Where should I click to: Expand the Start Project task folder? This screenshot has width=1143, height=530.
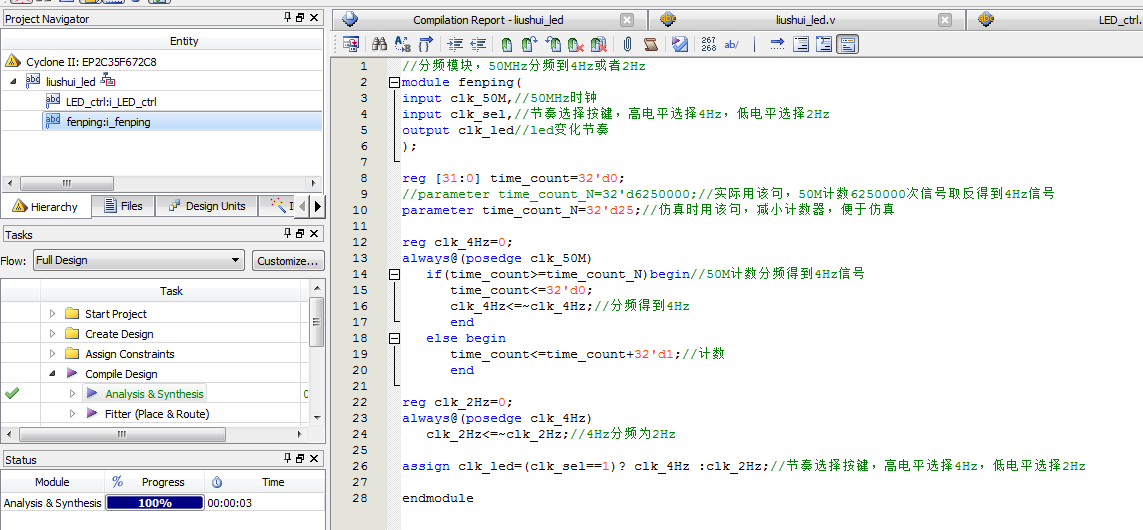[53, 314]
